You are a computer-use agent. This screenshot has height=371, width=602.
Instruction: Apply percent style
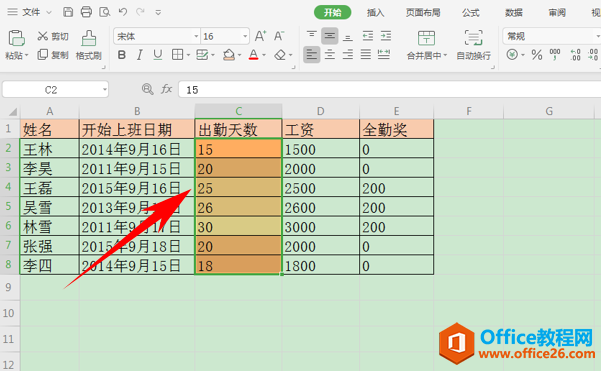click(x=537, y=55)
